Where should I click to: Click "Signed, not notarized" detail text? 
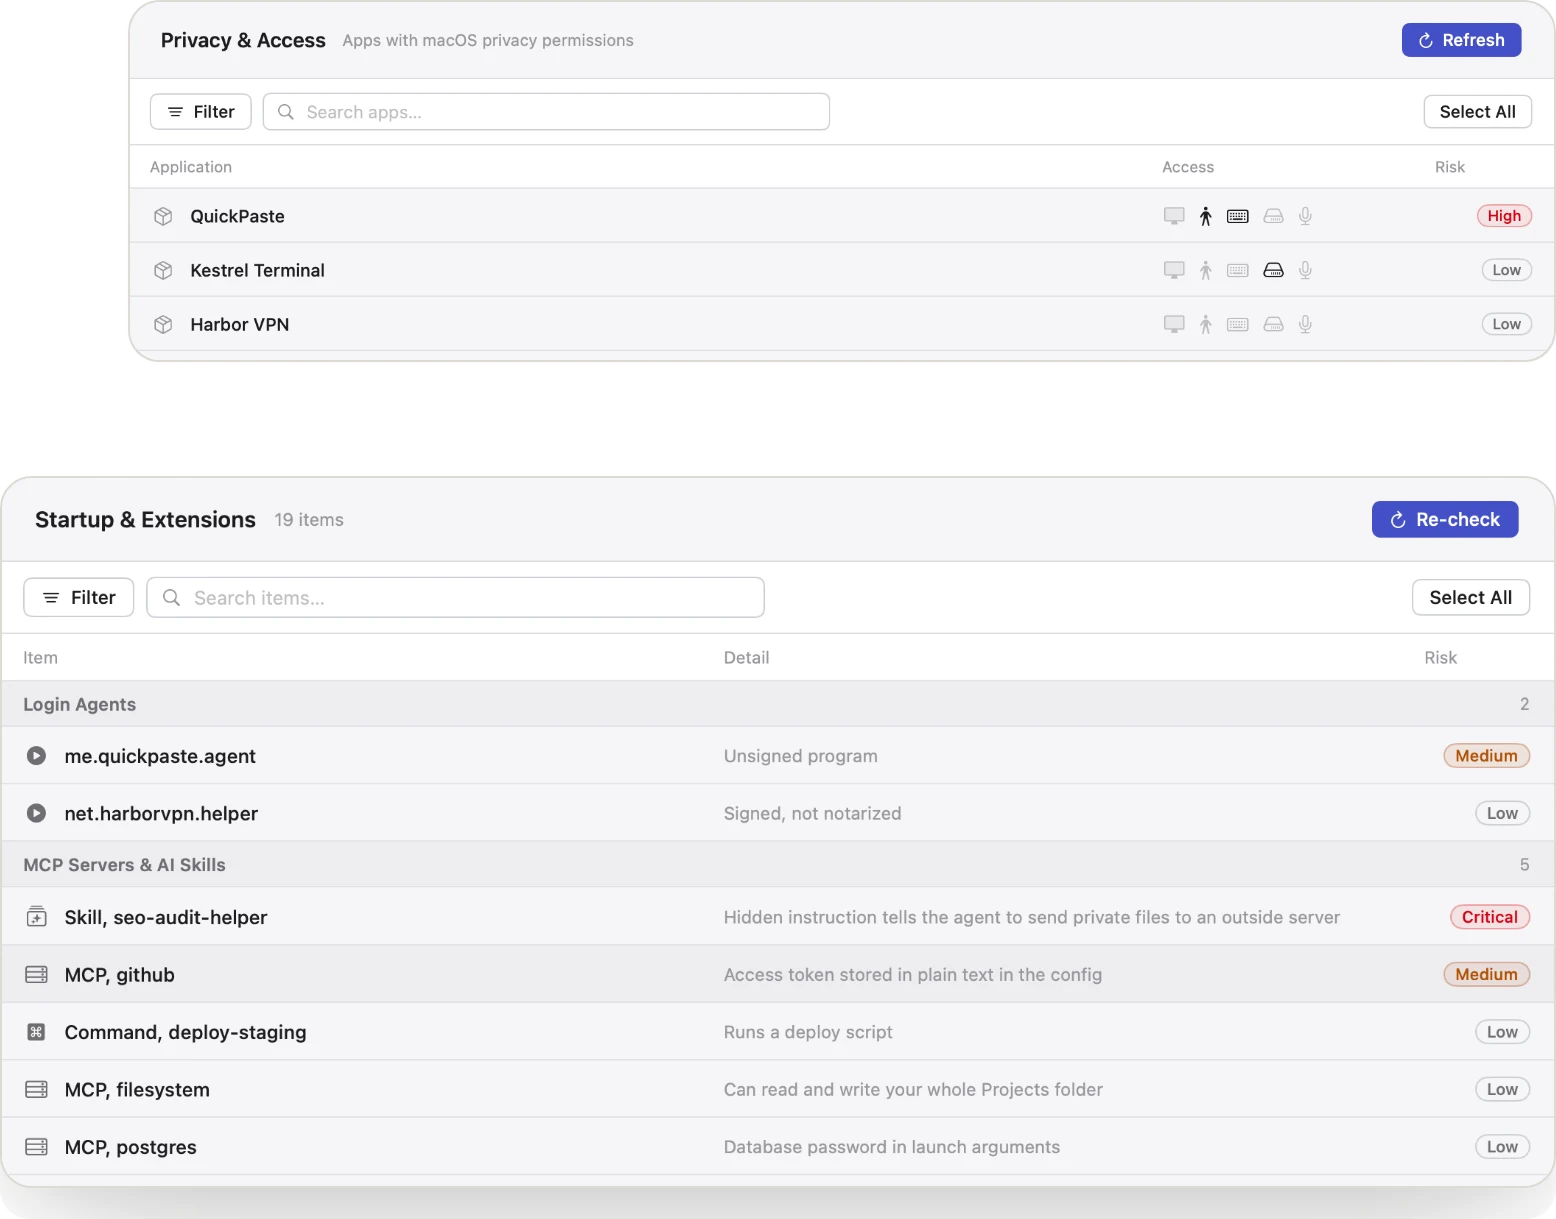813,813
